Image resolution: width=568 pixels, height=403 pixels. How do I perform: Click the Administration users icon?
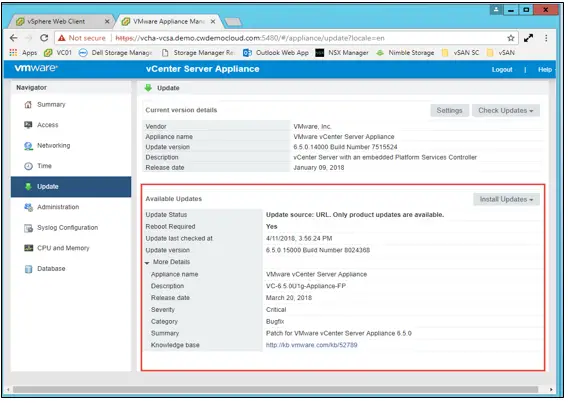pyautogui.click(x=28, y=207)
